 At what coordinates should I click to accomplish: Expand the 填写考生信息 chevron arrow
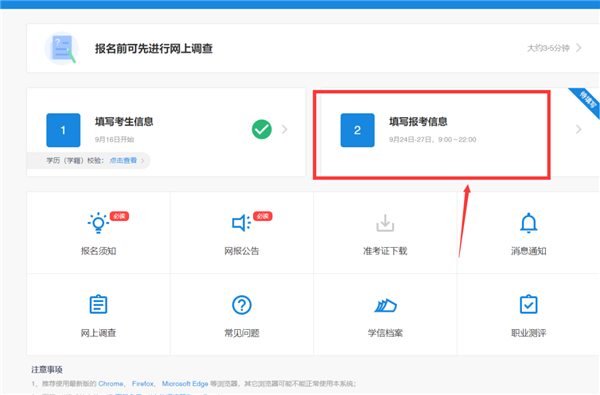coord(284,129)
